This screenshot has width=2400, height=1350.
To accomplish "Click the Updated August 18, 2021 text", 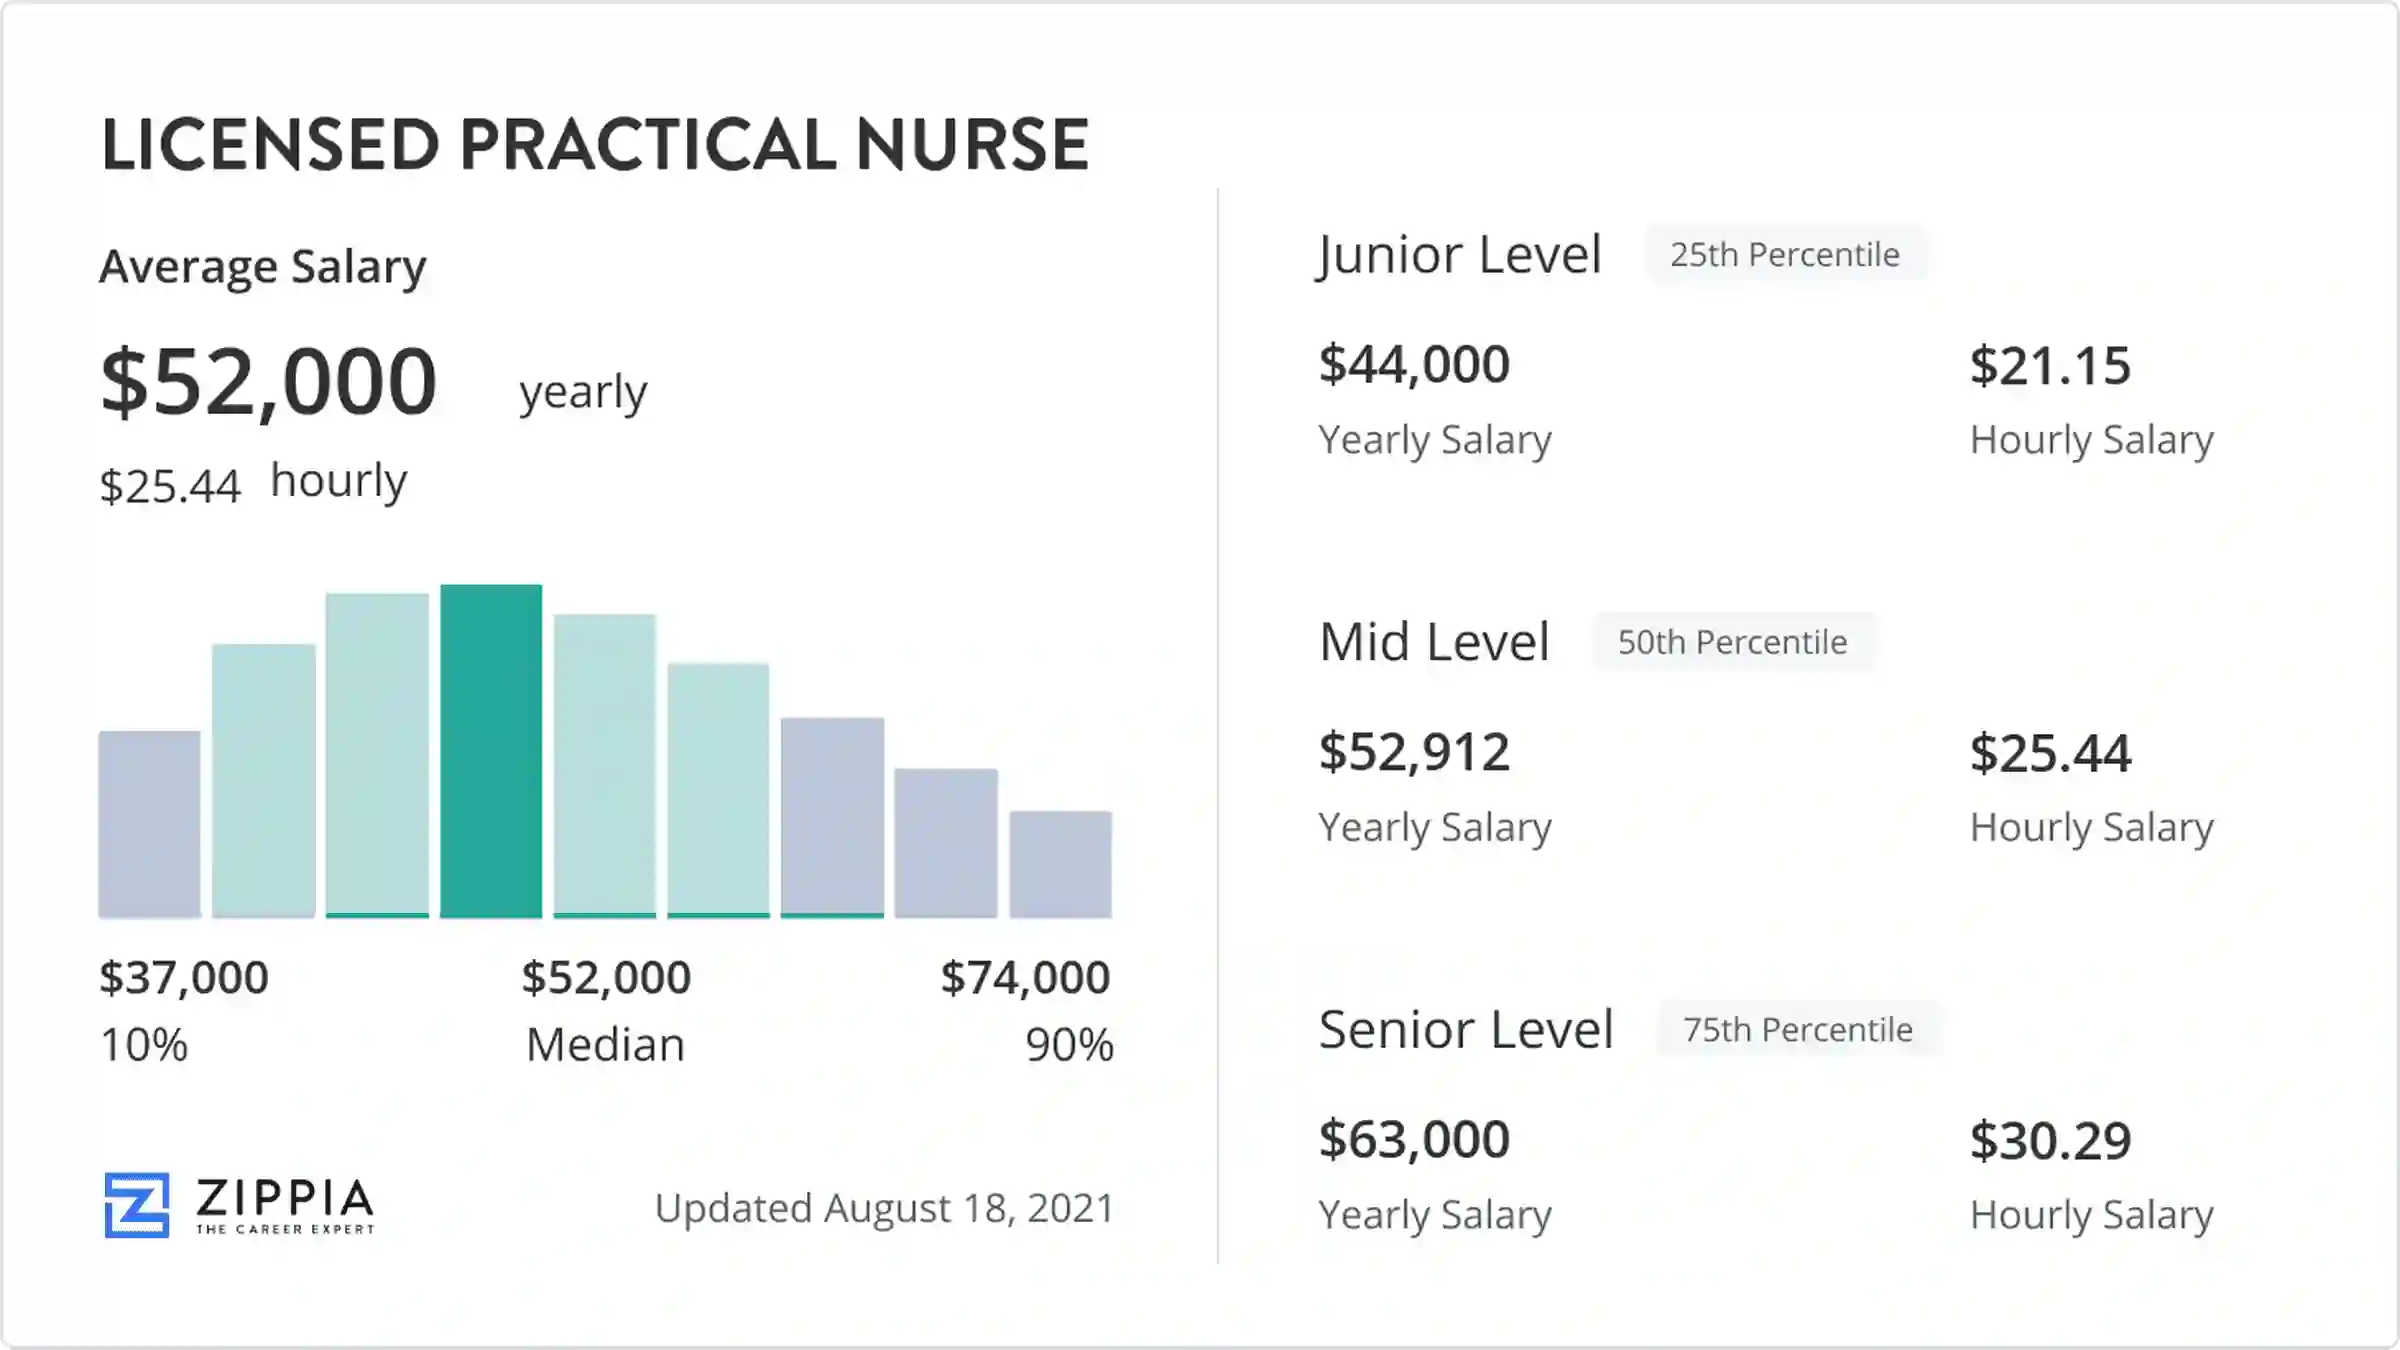I will pyautogui.click(x=884, y=1208).
